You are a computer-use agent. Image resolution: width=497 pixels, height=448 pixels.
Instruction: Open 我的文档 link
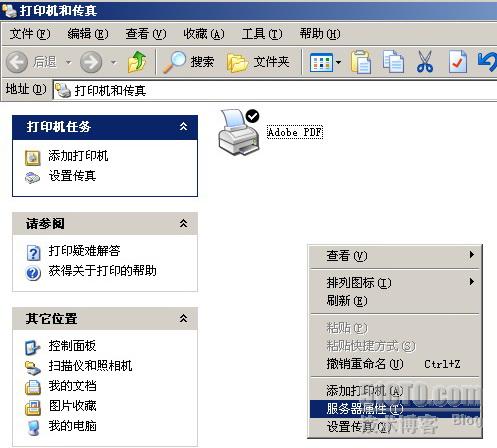pos(72,386)
